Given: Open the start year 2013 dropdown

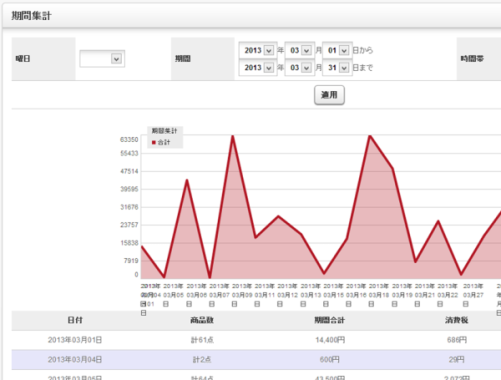Looking at the screenshot, I should pos(258,50).
